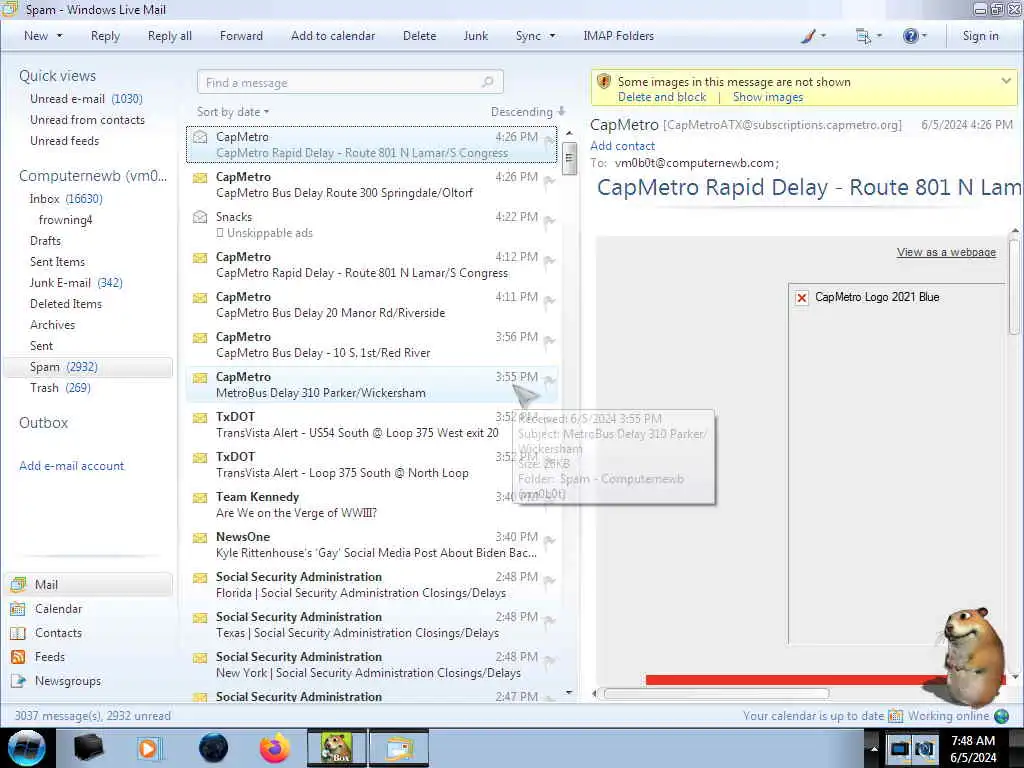The image size is (1024, 768).
Task: Open the media player taskbar icon
Action: [148, 748]
